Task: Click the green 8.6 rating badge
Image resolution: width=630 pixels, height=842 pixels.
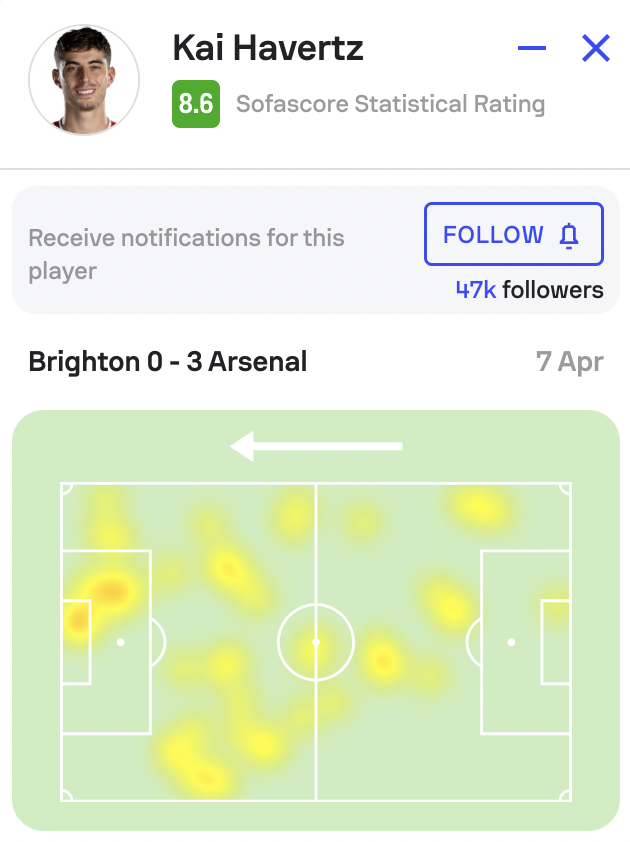Action: (196, 104)
